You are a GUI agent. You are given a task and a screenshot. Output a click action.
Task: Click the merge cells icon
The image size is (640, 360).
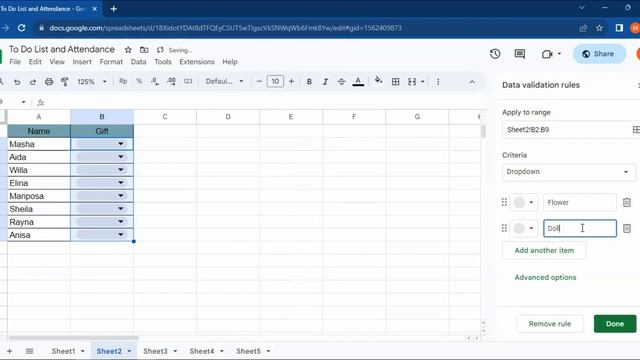pos(412,82)
